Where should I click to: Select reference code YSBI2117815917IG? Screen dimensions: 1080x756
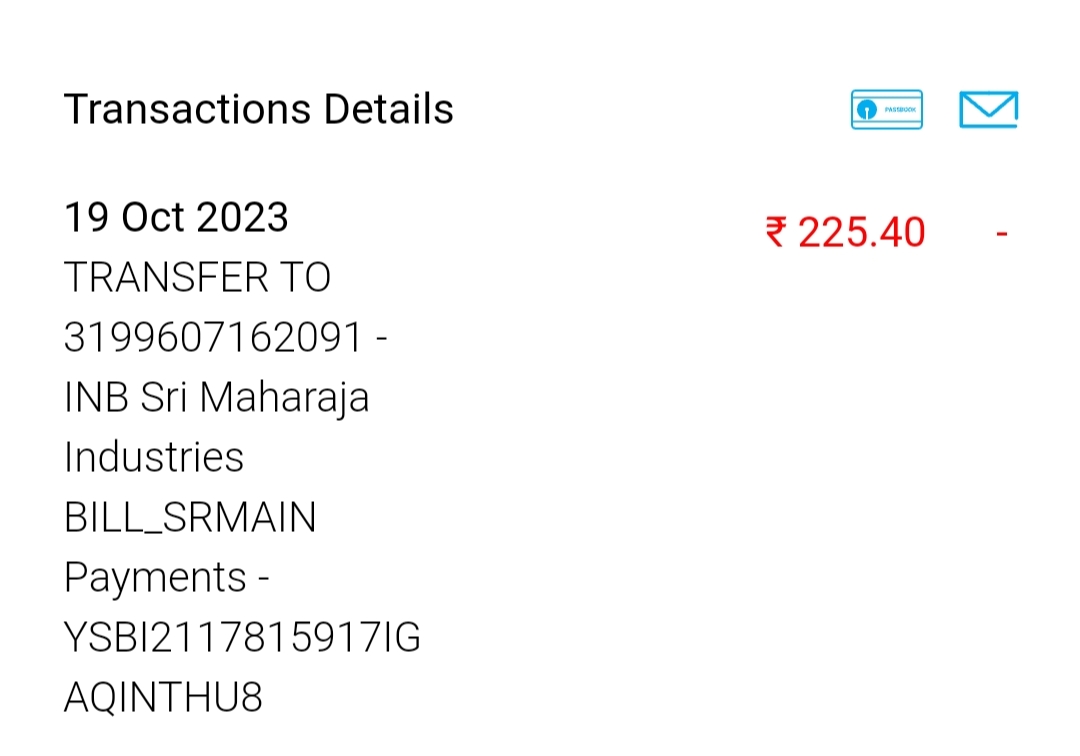coord(242,637)
